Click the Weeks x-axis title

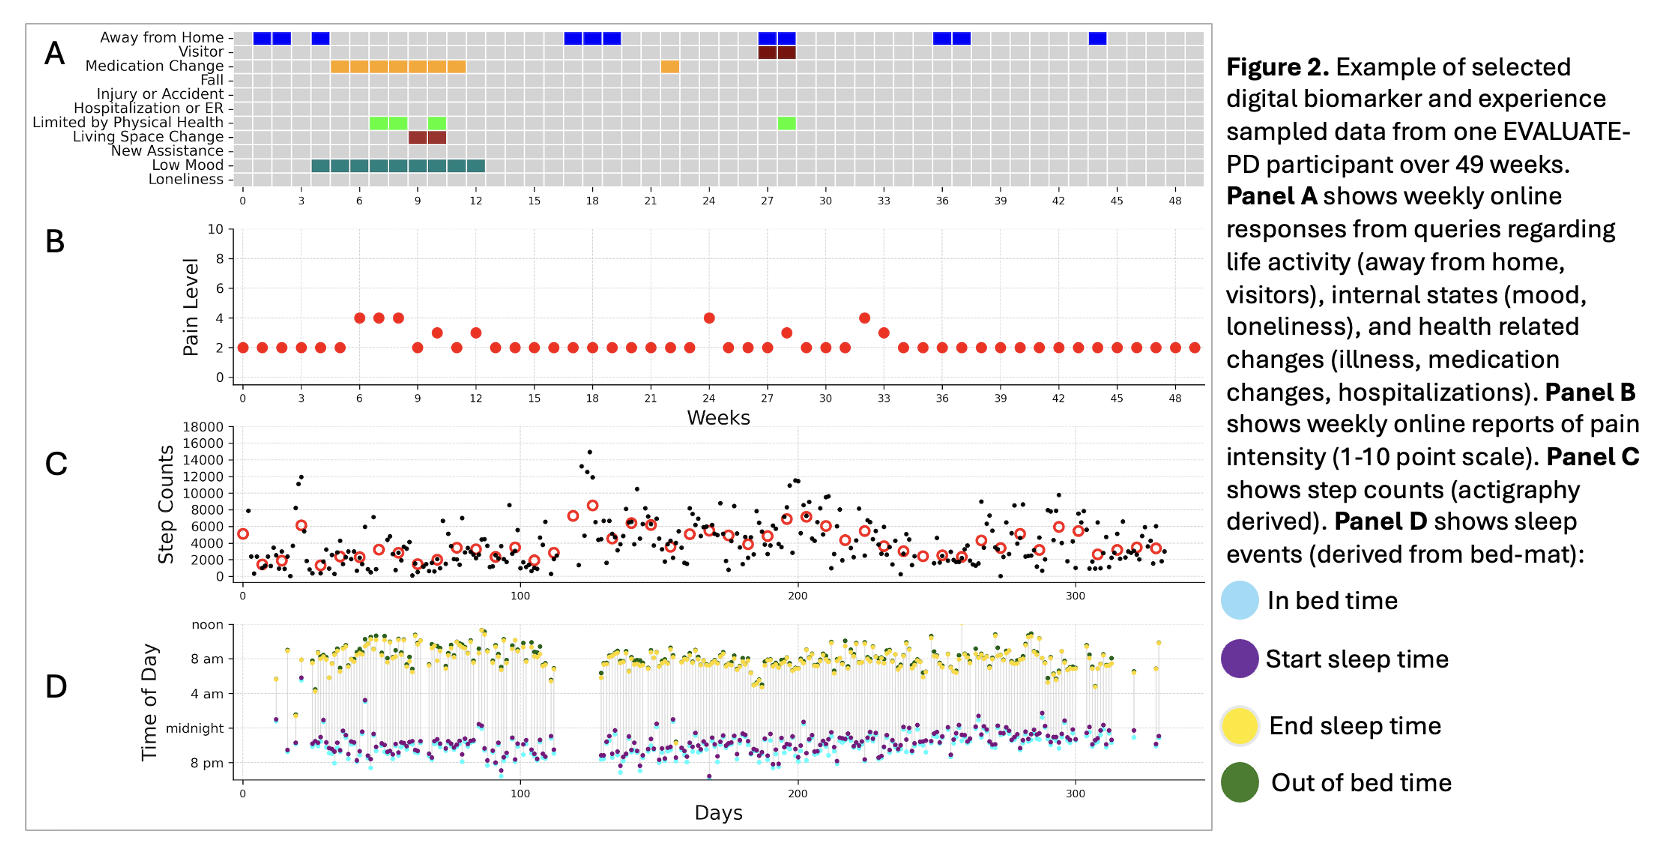click(x=718, y=418)
